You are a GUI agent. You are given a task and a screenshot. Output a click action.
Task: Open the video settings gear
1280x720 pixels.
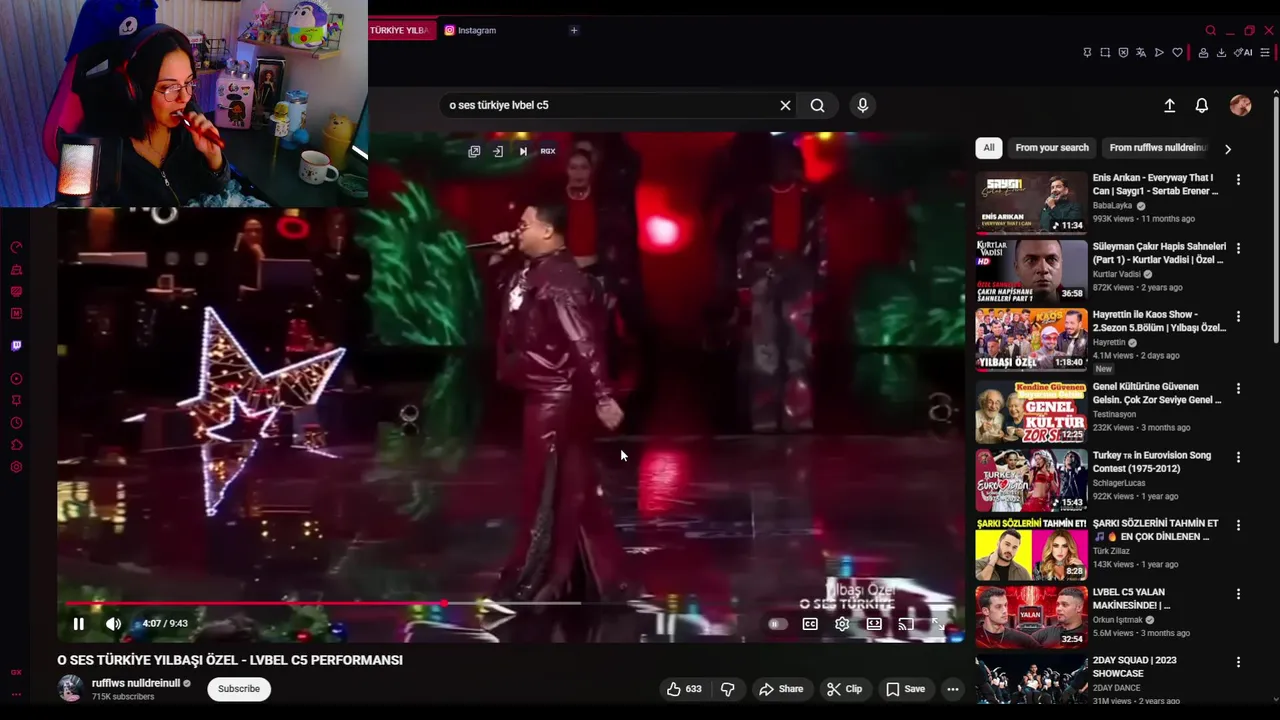pos(842,624)
